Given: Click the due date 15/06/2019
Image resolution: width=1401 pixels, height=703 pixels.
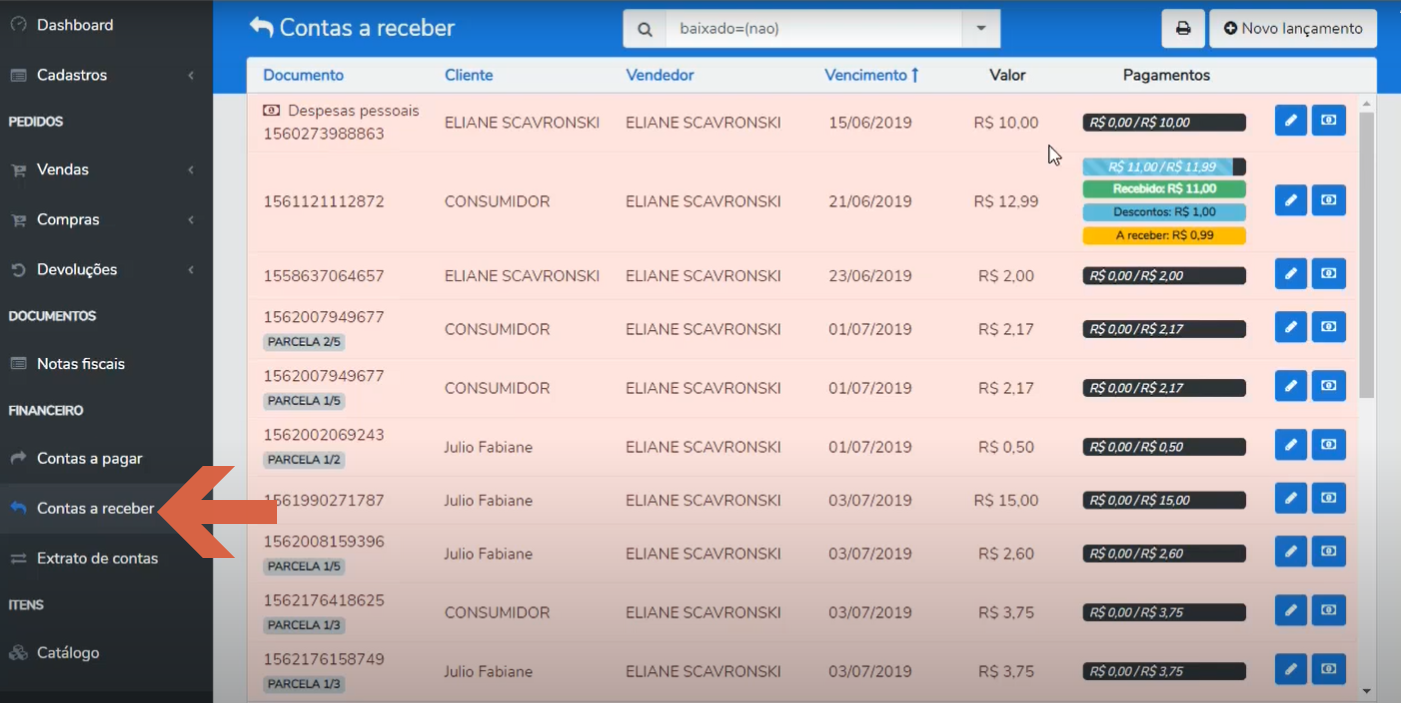Looking at the screenshot, I should click(x=870, y=122).
